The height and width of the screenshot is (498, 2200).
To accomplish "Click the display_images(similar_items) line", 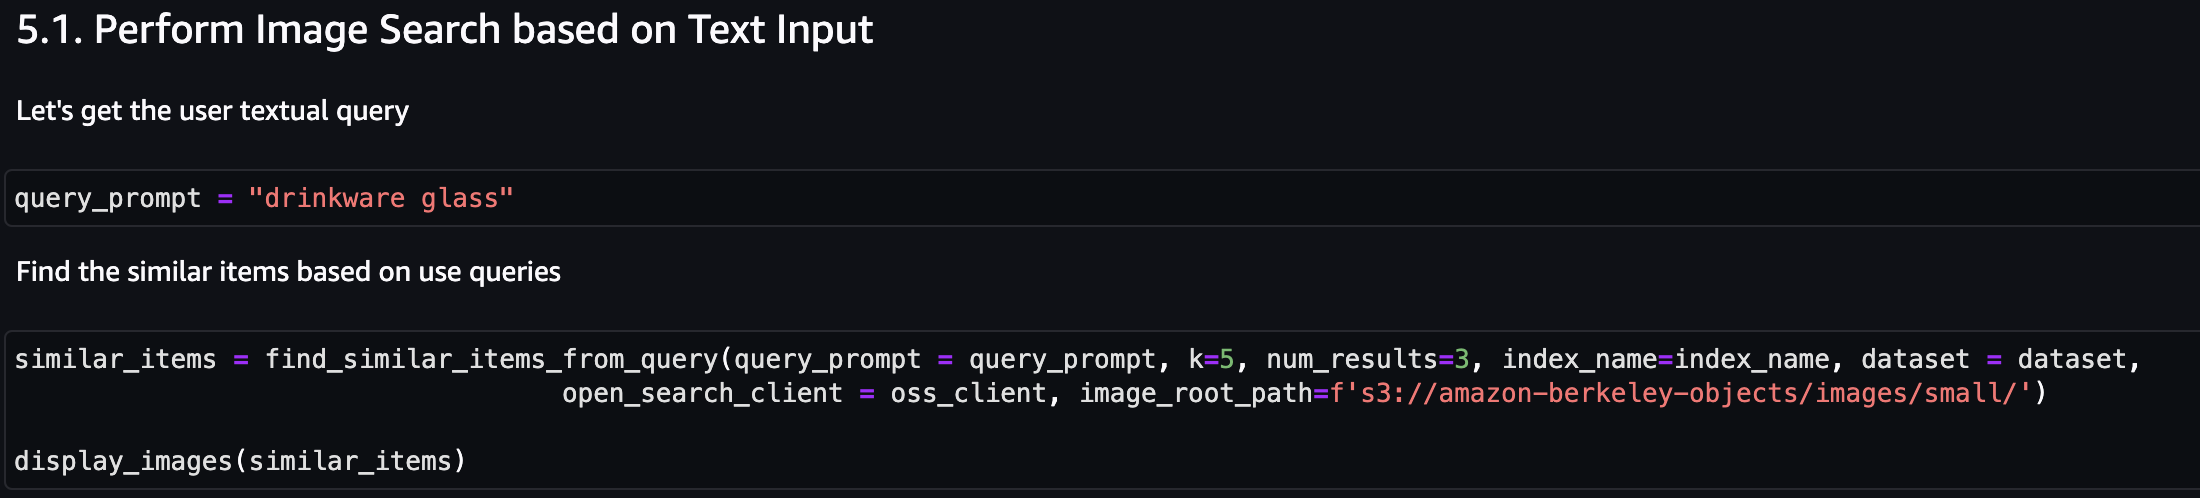I will tap(240, 461).
